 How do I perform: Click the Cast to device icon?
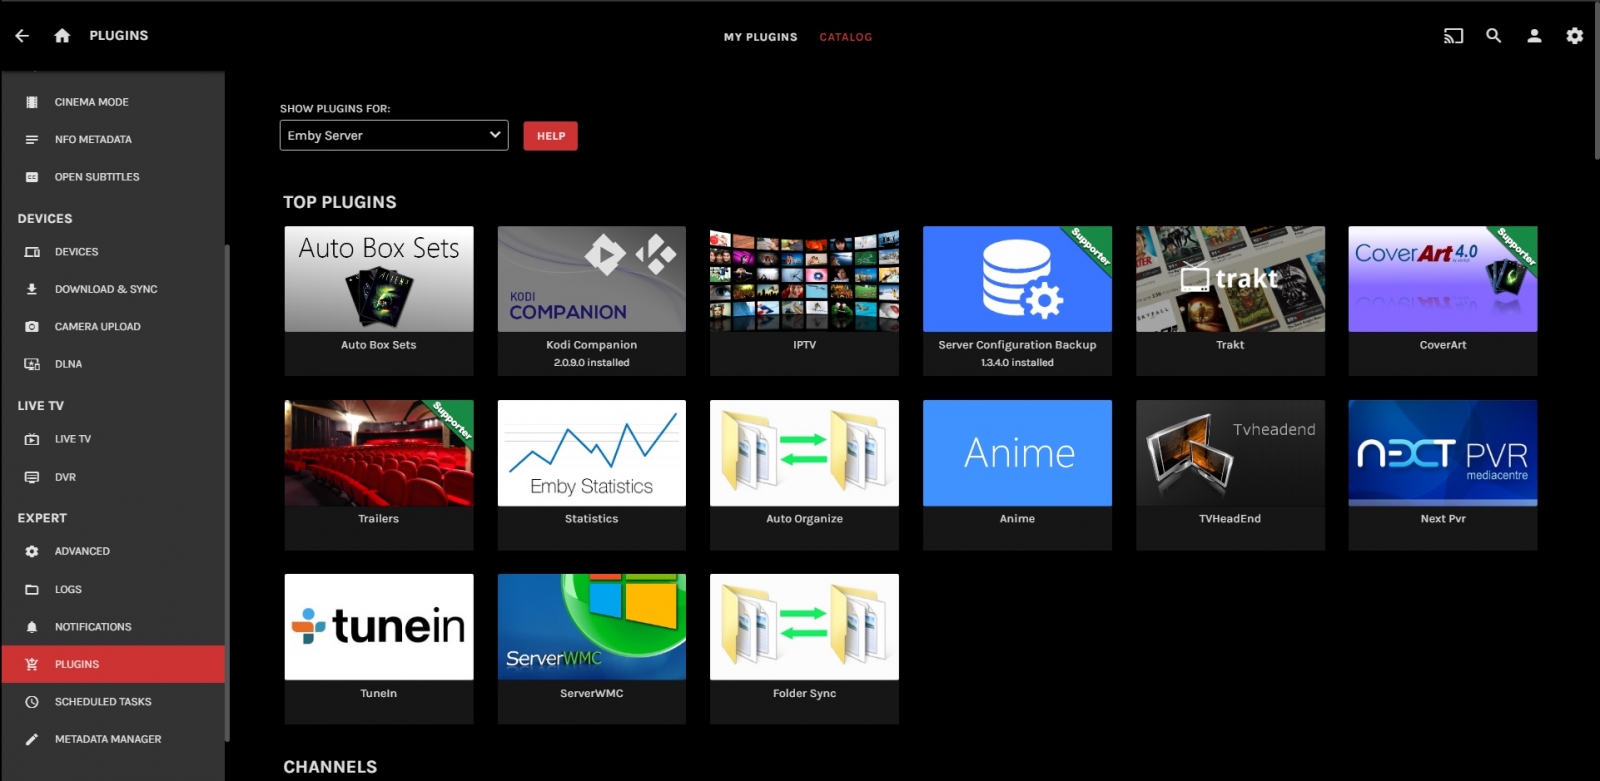(1453, 36)
